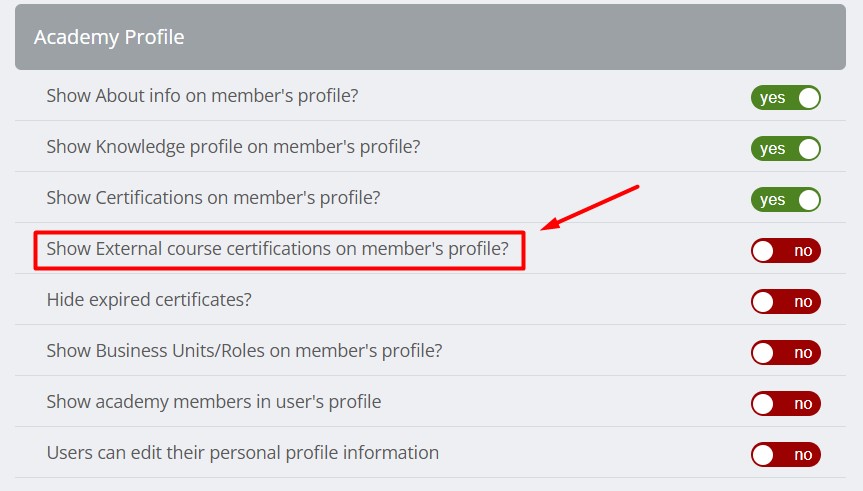This screenshot has height=491, width=863.
Task: Allow users to edit personal profile toggle
Action: [786, 454]
